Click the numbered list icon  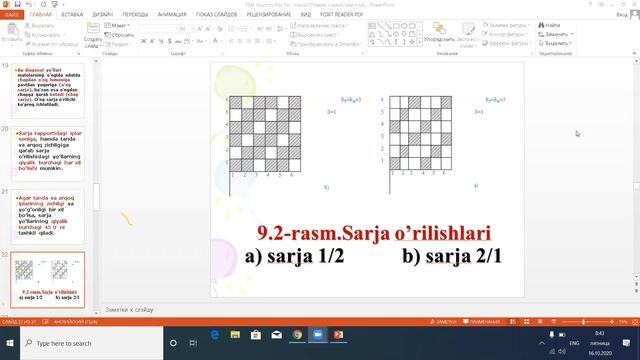tap(244, 29)
